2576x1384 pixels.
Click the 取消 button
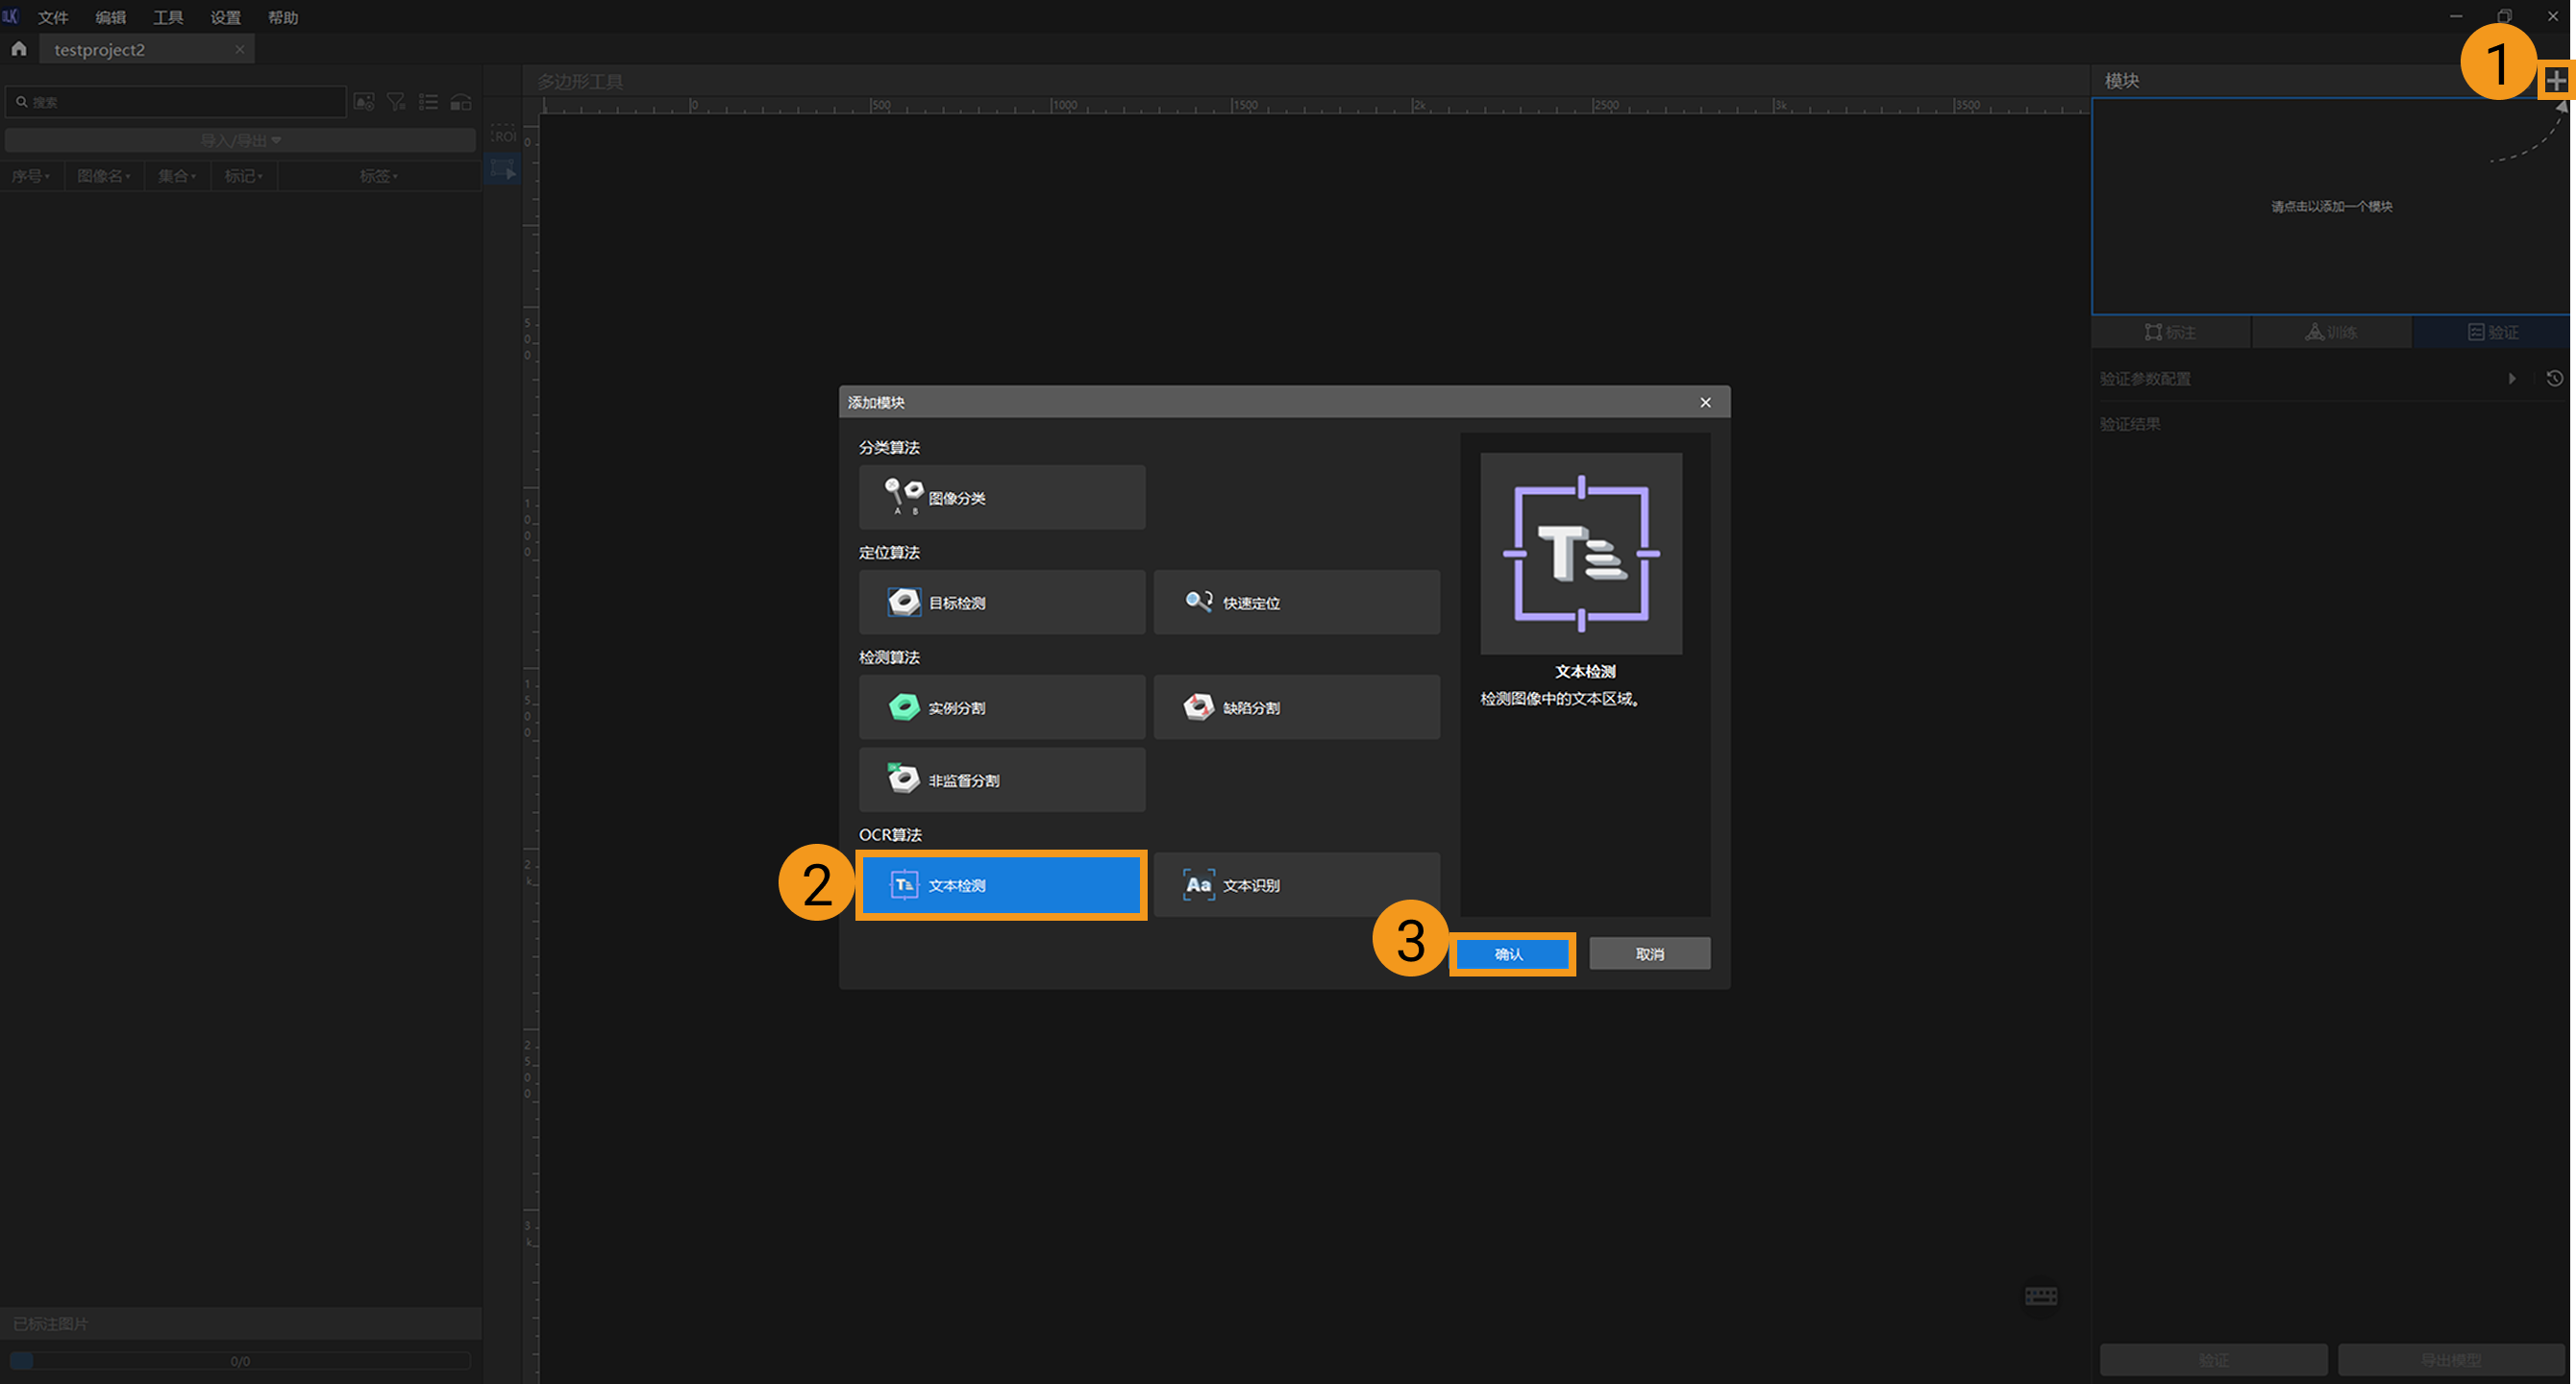[x=1649, y=954]
